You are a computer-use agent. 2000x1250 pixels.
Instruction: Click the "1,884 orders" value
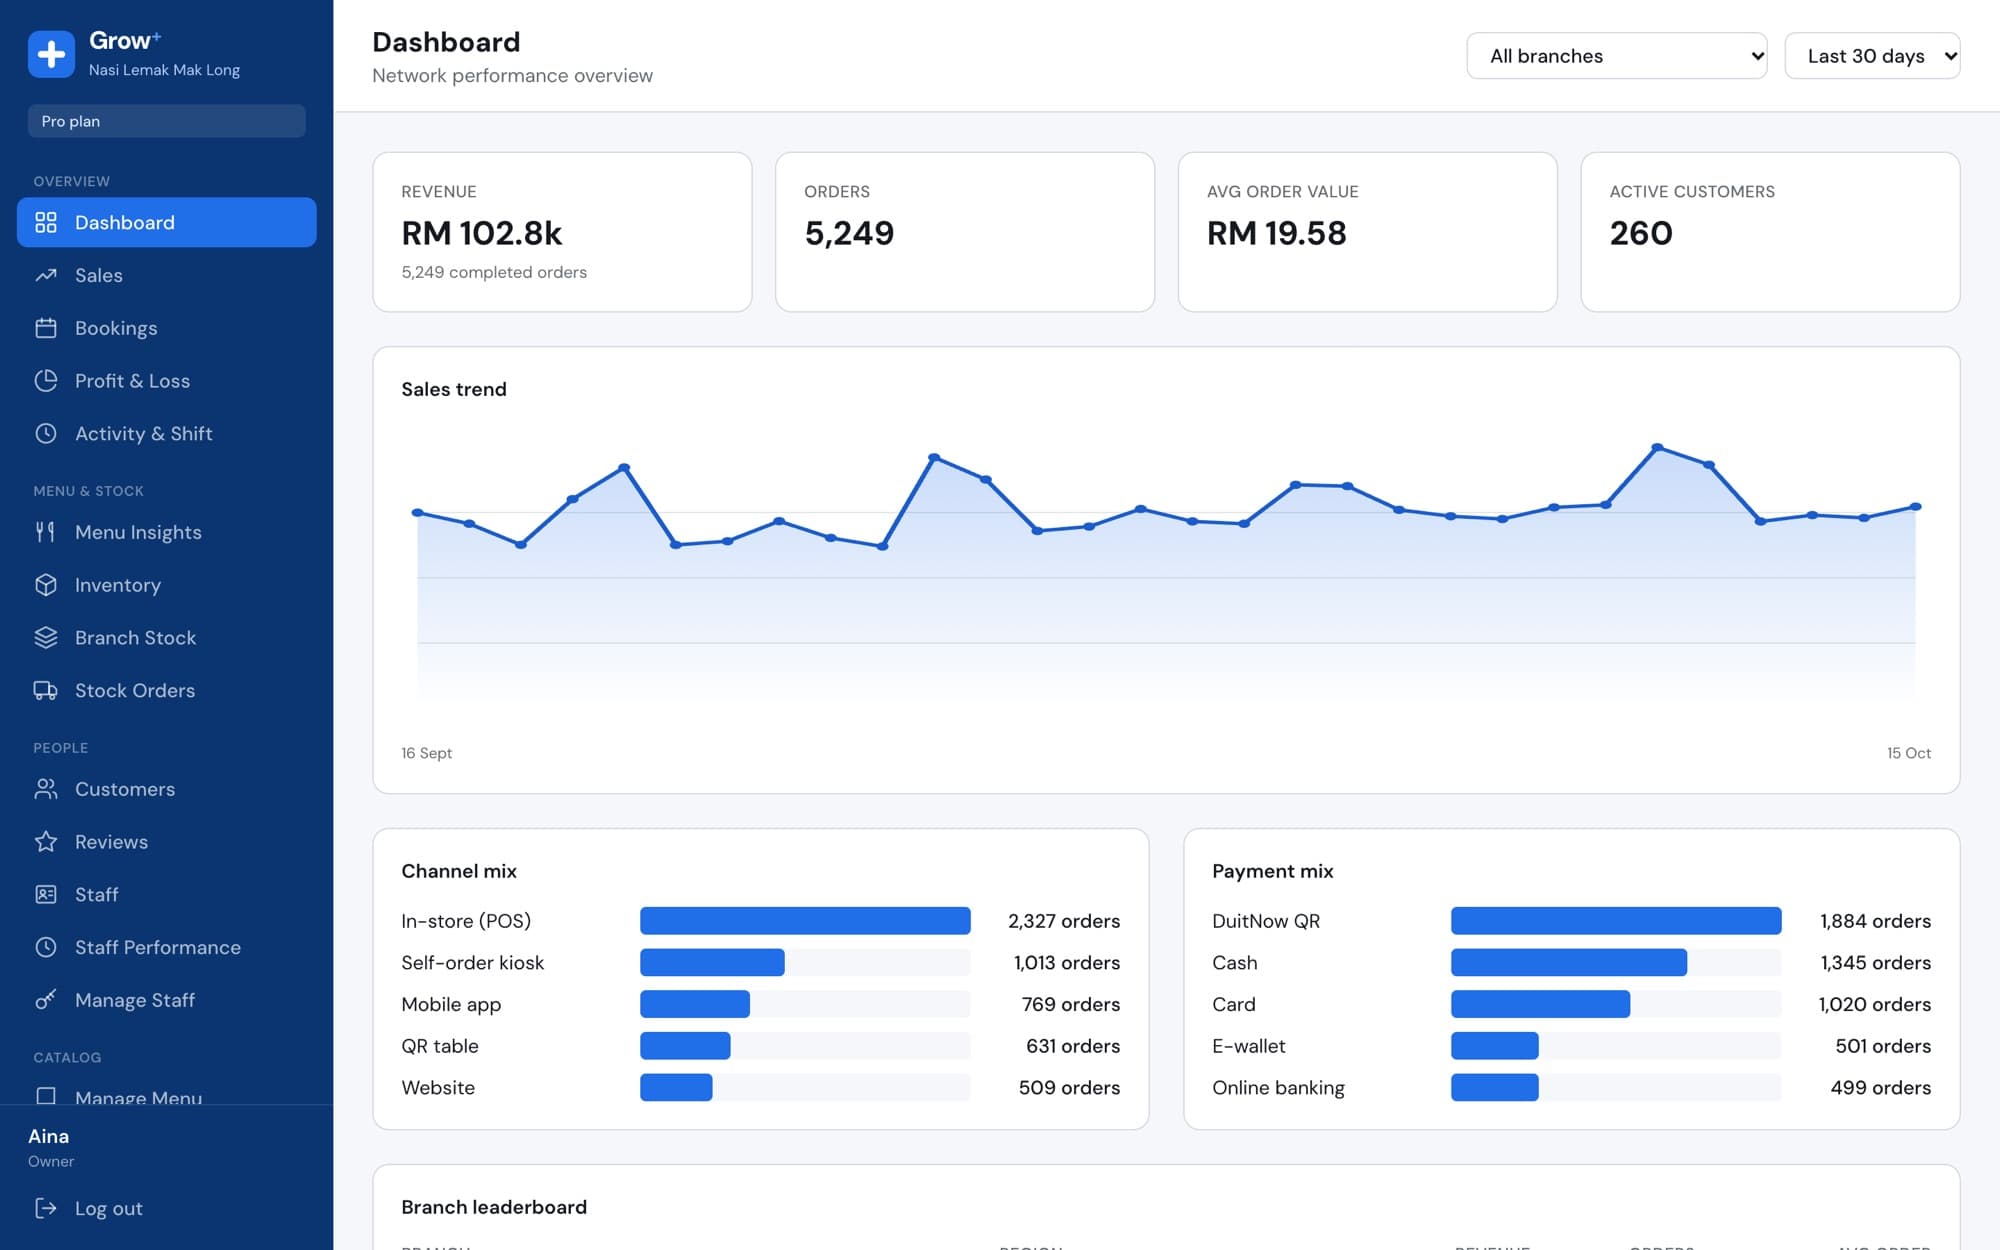1875,921
